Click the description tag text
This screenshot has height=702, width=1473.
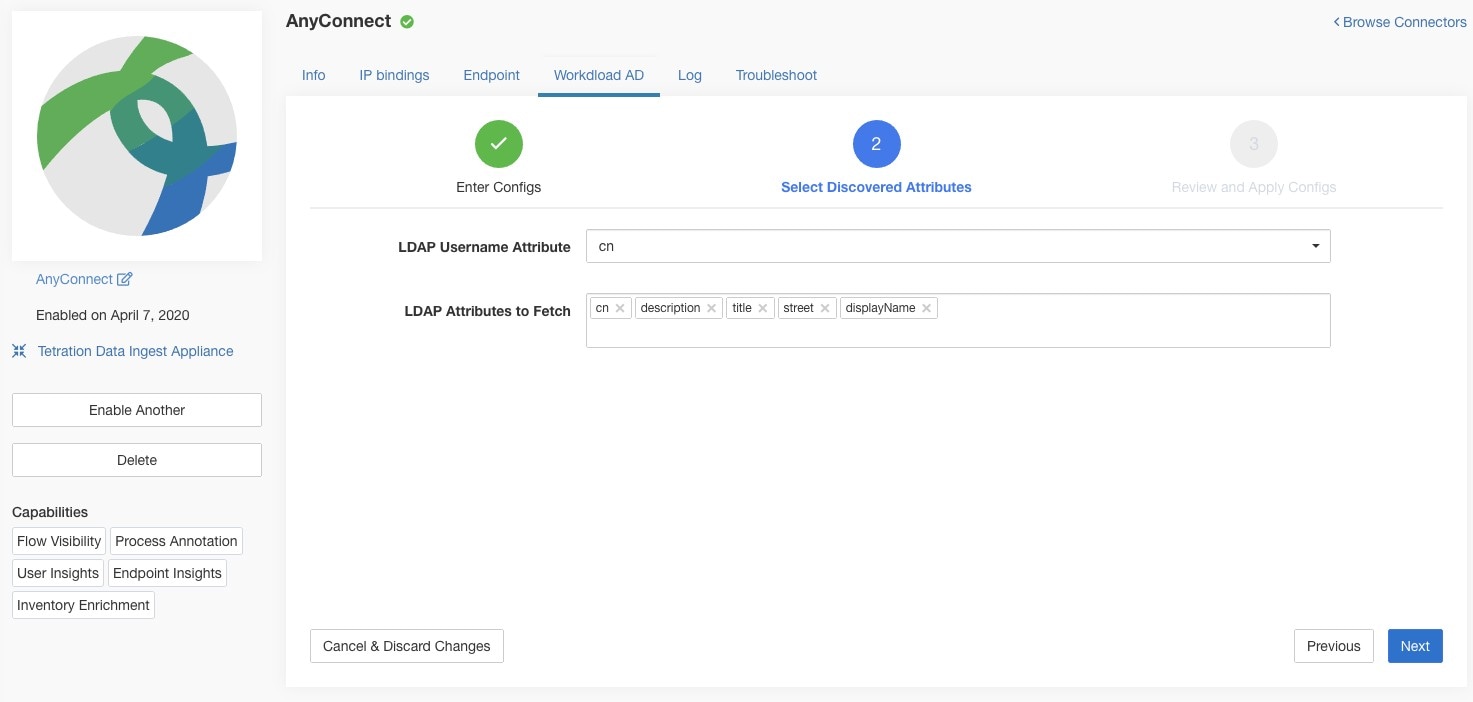670,308
